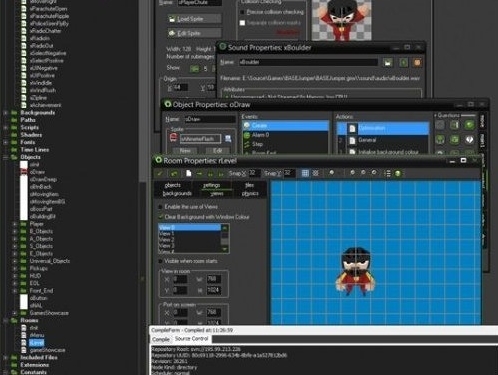The image size is (498, 375).
Task: Toggle Separate collision masks checkbox
Action: point(242,23)
